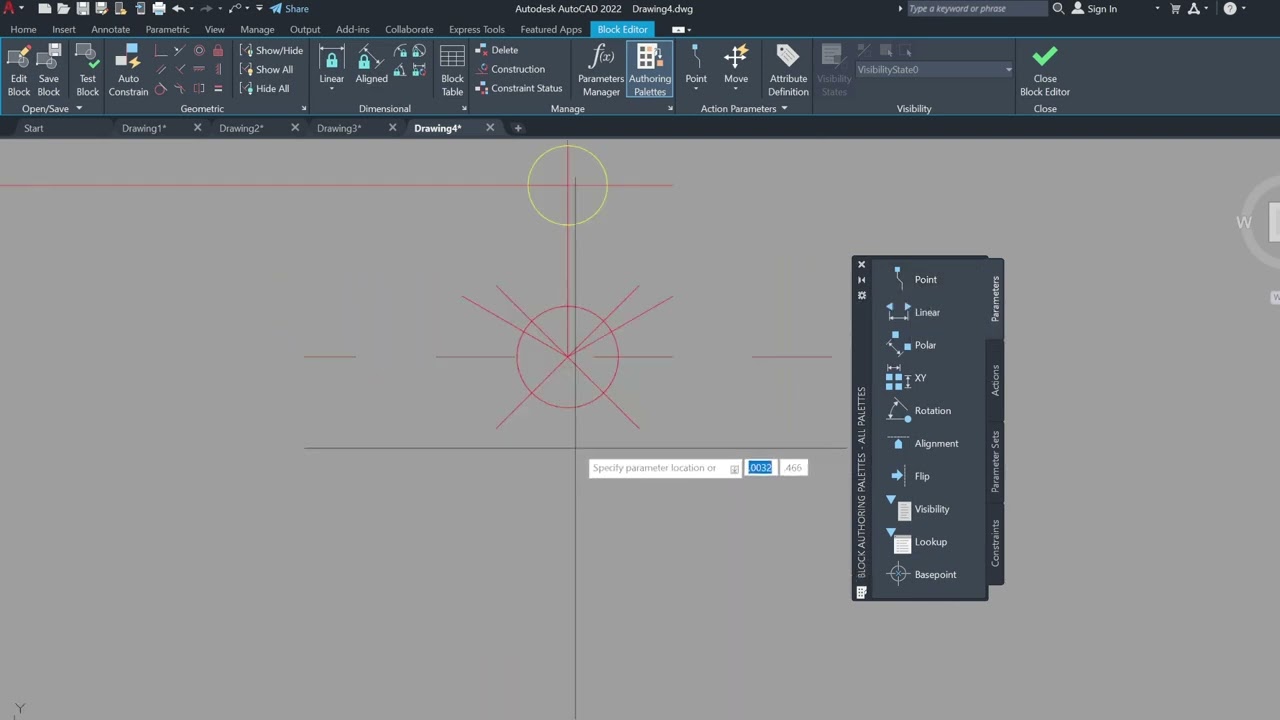
Task: Open Parameters Manager
Action: (601, 70)
